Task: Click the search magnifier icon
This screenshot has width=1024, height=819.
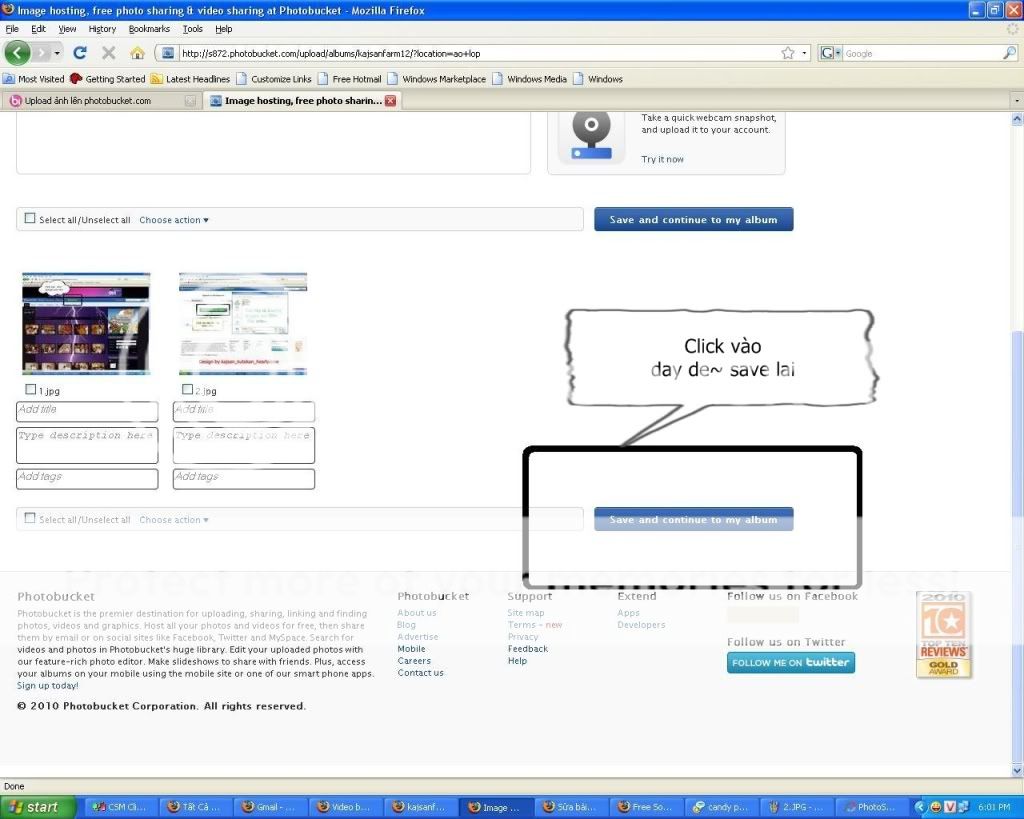Action: 1010,53
